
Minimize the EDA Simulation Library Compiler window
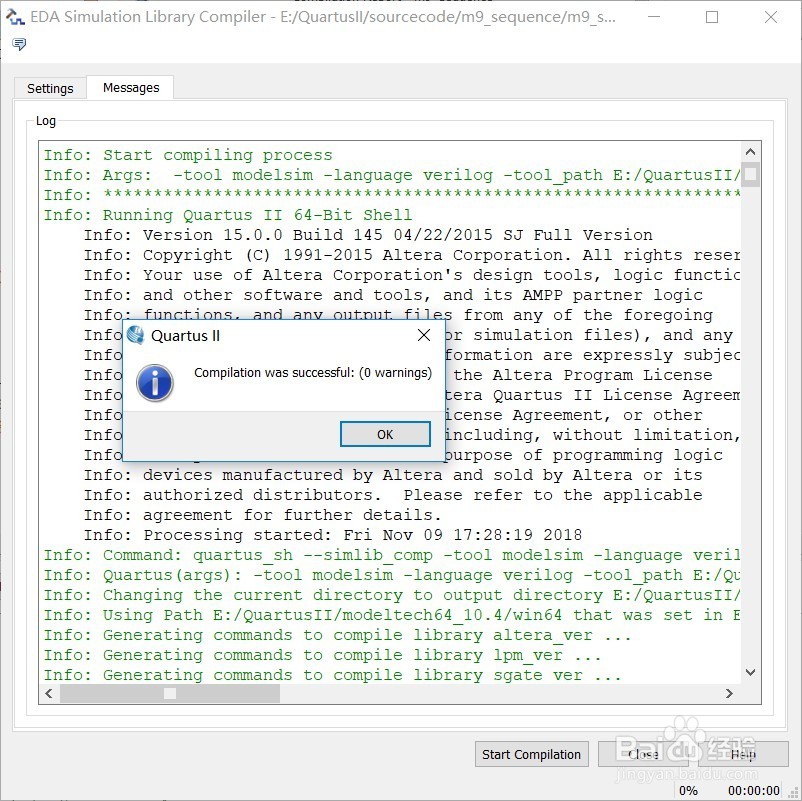(654, 17)
